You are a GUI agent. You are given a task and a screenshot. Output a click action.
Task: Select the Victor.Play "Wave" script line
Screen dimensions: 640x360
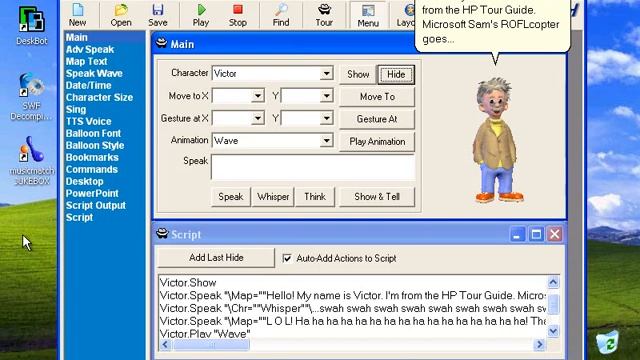pos(205,334)
